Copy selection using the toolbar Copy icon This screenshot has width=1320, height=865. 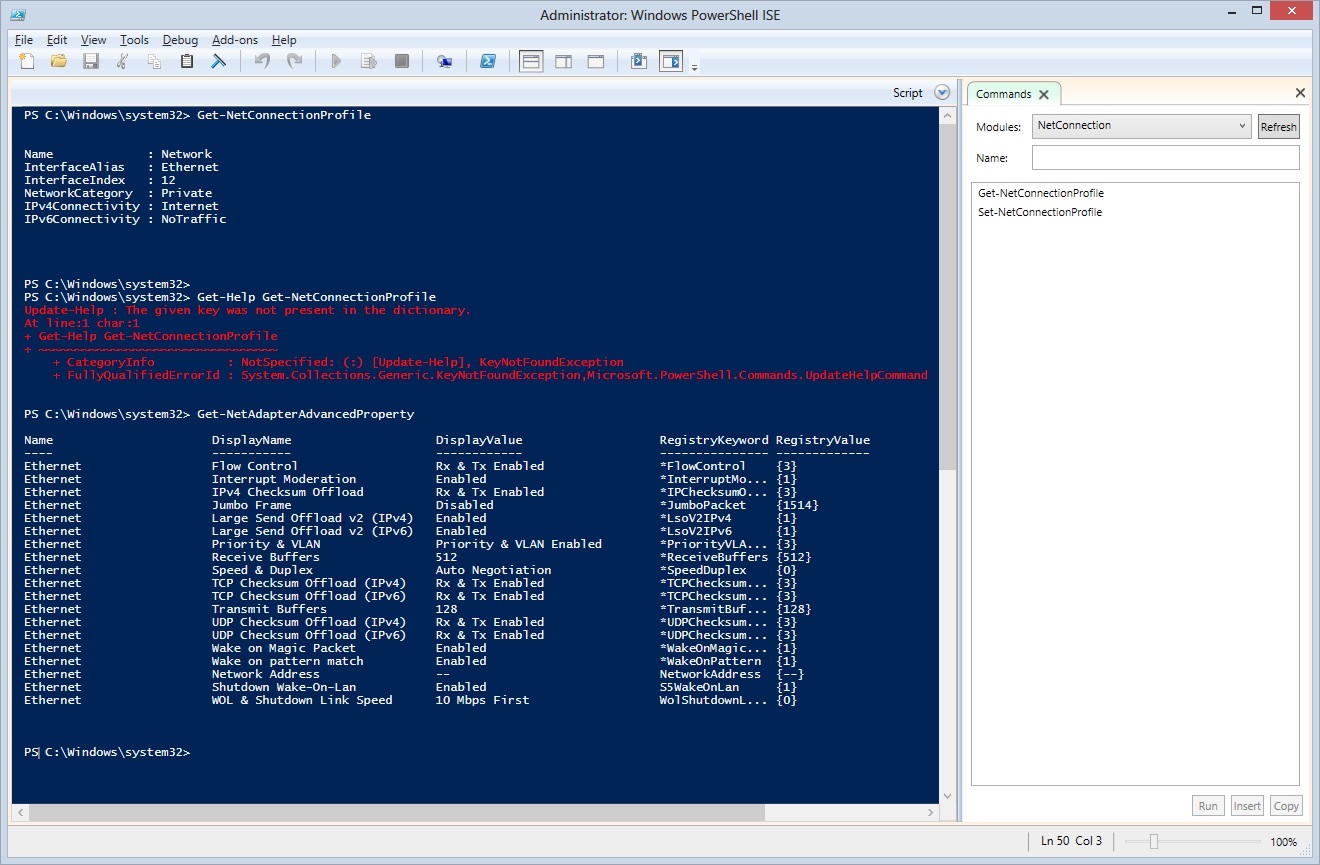click(x=155, y=62)
